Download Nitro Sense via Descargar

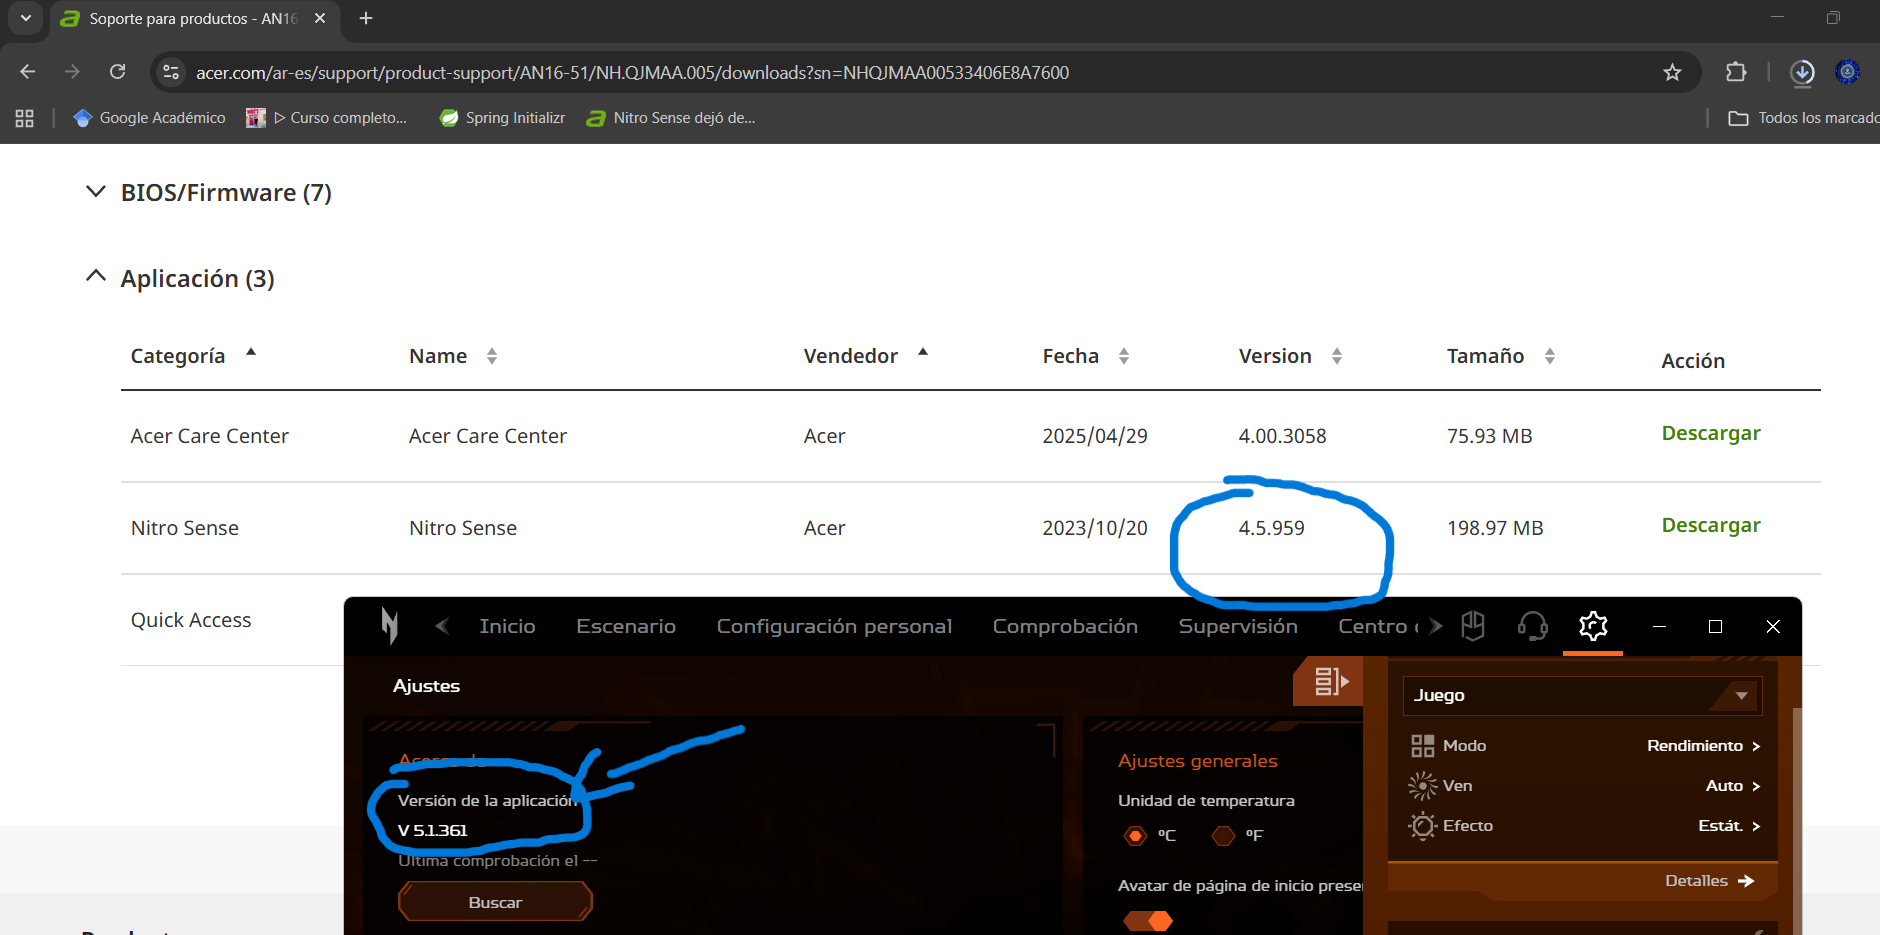(x=1711, y=525)
